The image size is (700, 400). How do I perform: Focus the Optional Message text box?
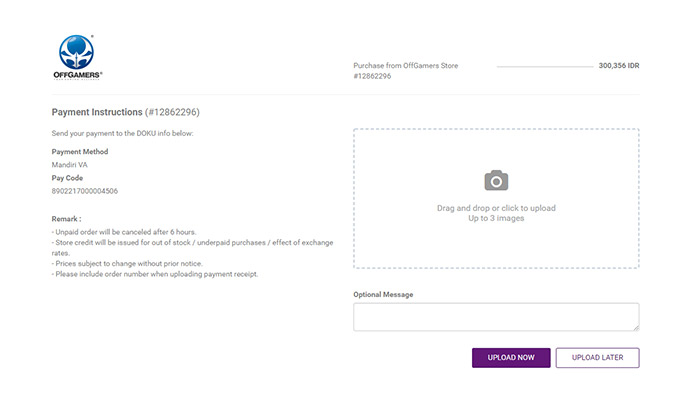[x=496, y=317]
